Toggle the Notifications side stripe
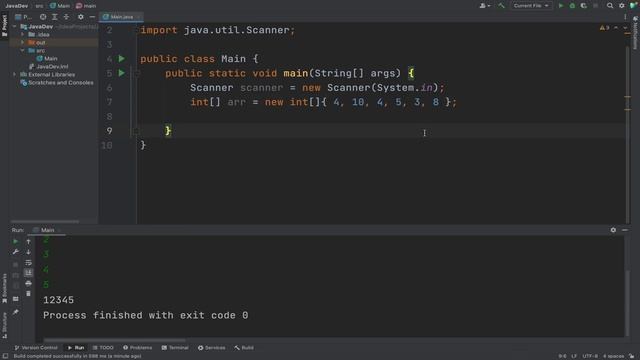Image resolution: width=640 pixels, height=360 pixels. coord(636,33)
